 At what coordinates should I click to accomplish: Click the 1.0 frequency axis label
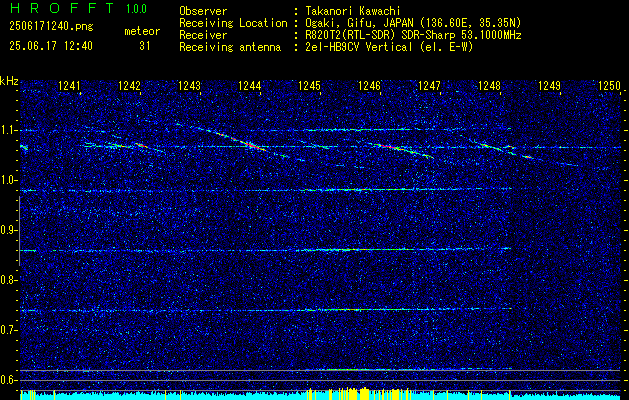pyautogui.click(x=8, y=181)
